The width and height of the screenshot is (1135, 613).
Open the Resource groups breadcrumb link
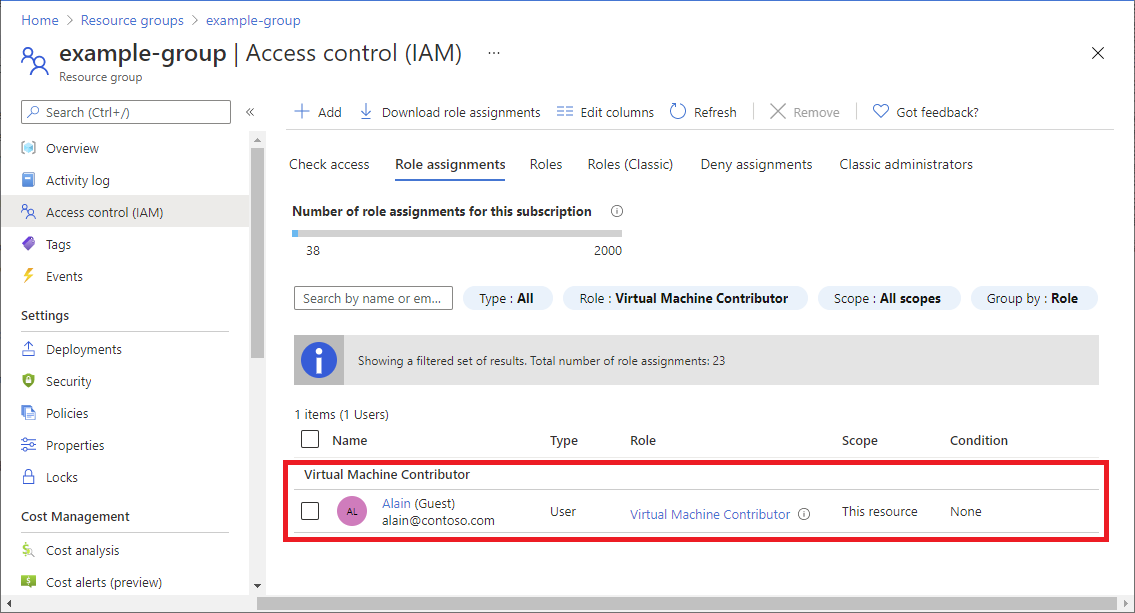coord(132,20)
